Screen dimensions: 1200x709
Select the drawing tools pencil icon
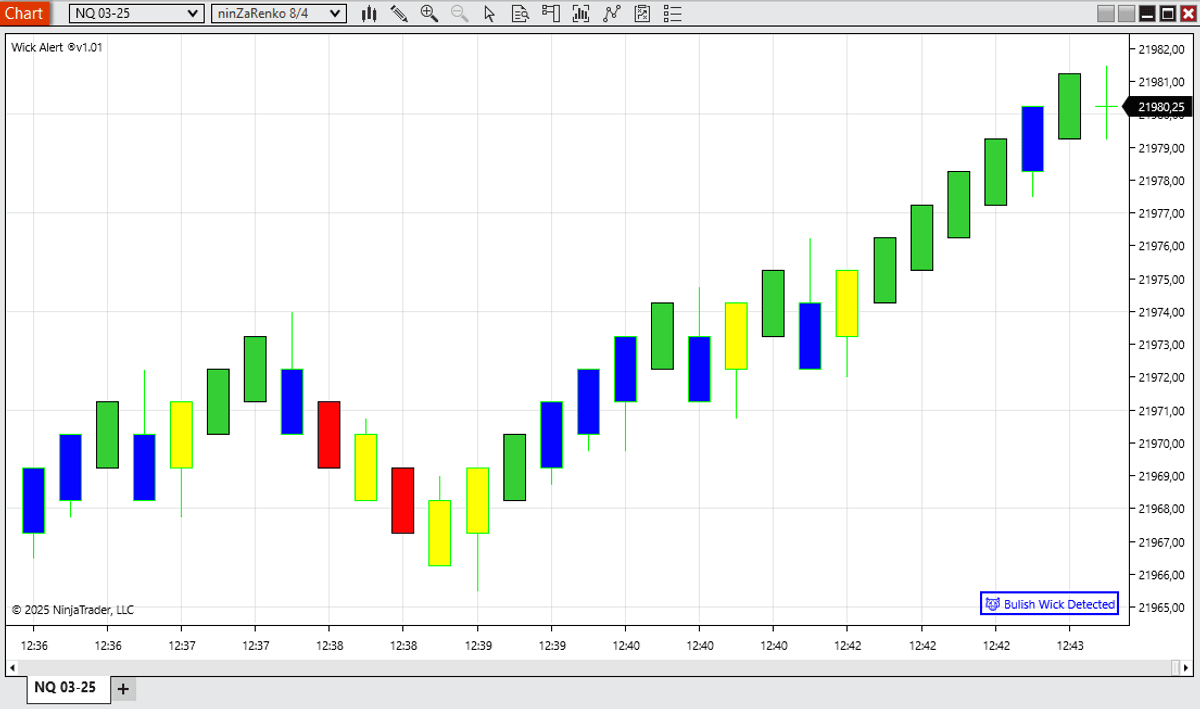pos(399,13)
